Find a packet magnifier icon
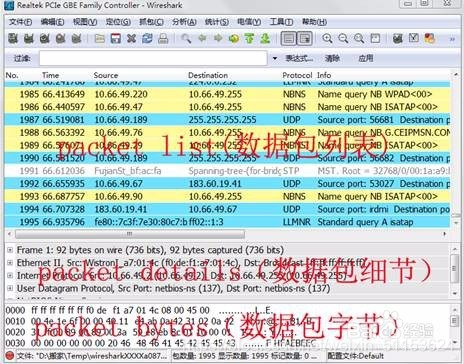This screenshot has width=464, height=364. (186, 39)
